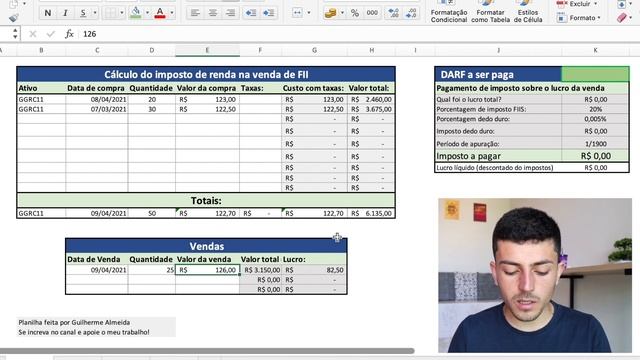Decrease indent icon
This screenshot has width=640, height=360.
(x=250, y=13)
